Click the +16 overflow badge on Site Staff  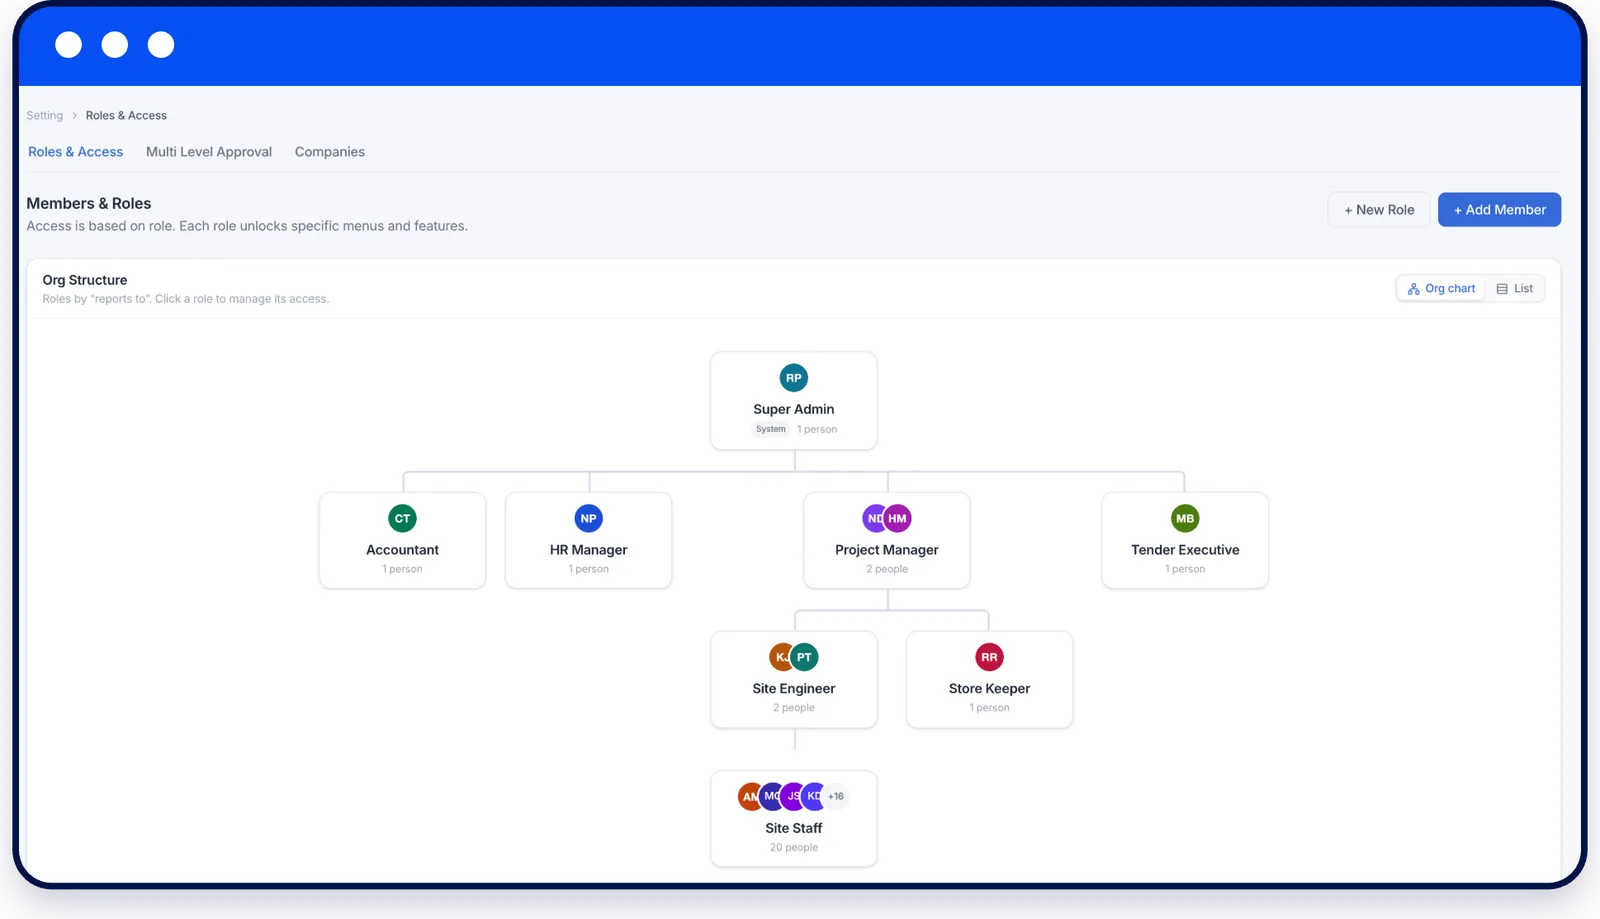(836, 797)
